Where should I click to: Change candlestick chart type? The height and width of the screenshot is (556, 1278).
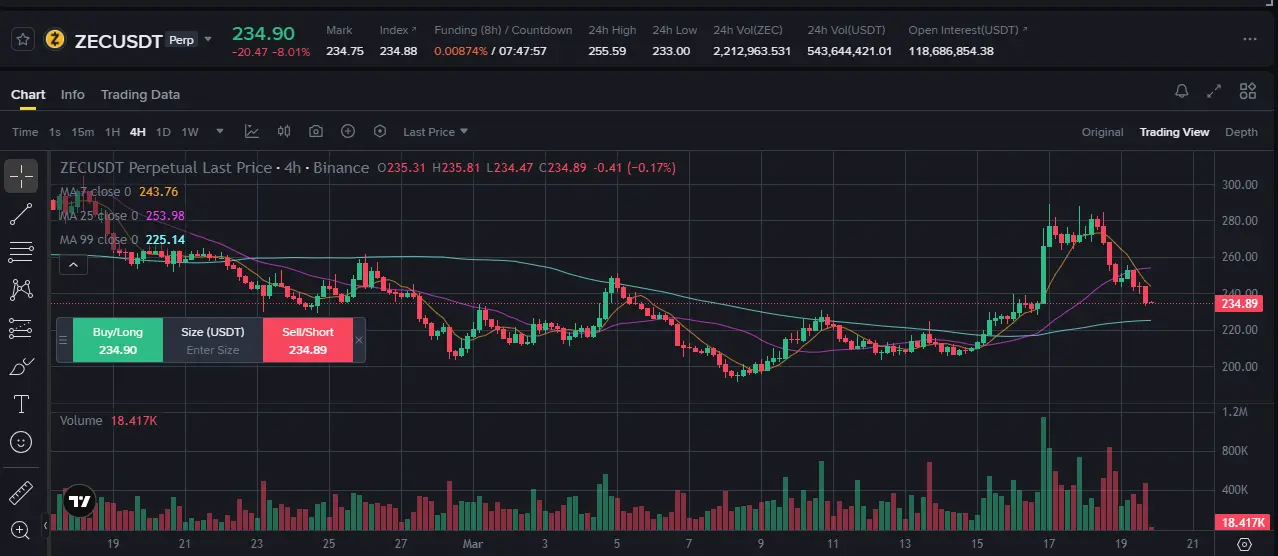coord(284,131)
